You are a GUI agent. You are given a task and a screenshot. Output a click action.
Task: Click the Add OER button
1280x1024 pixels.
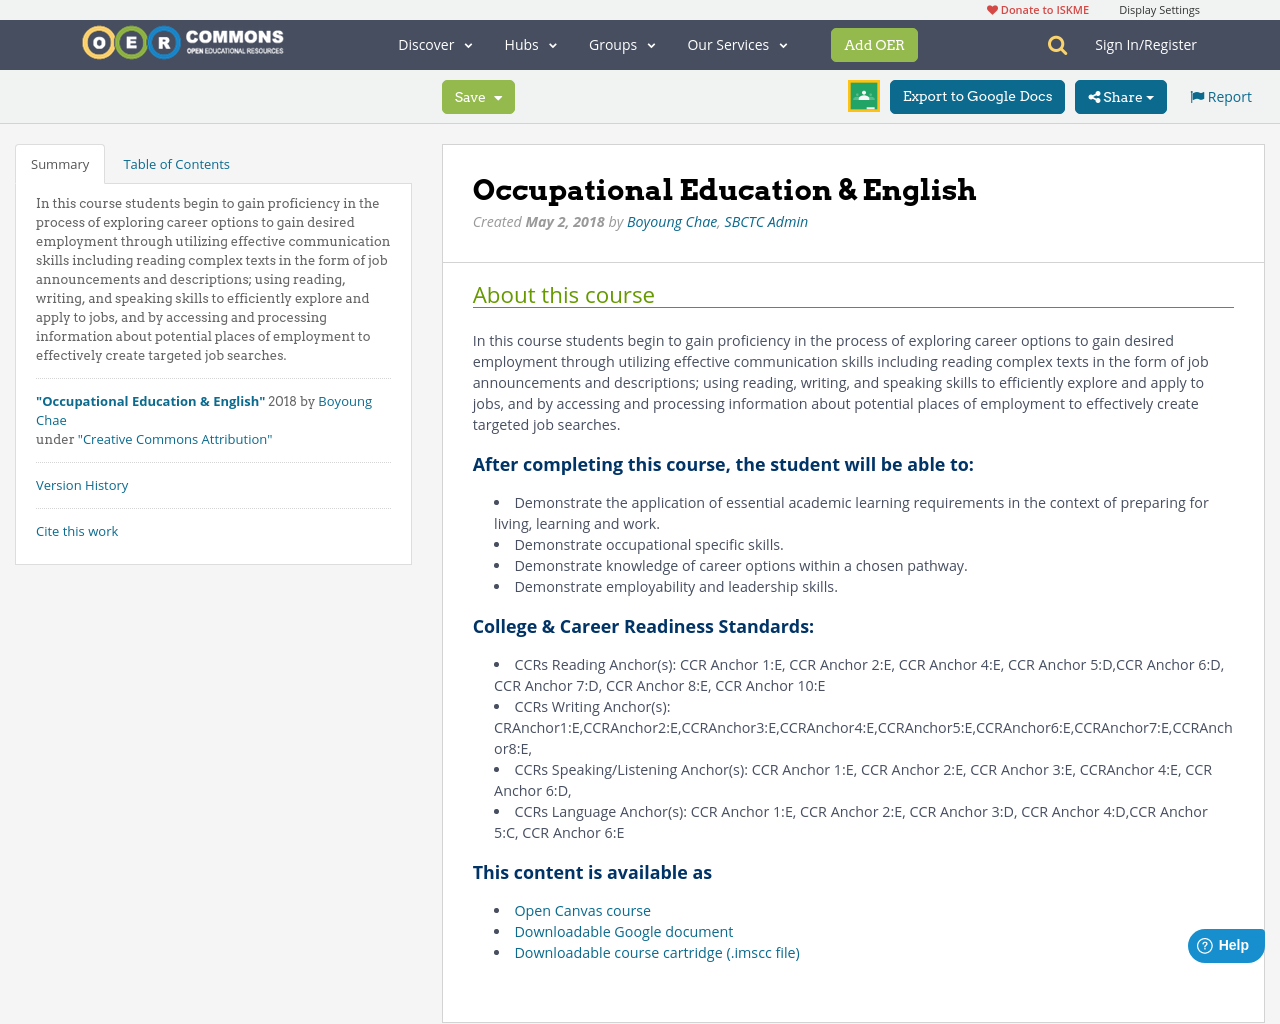874,44
